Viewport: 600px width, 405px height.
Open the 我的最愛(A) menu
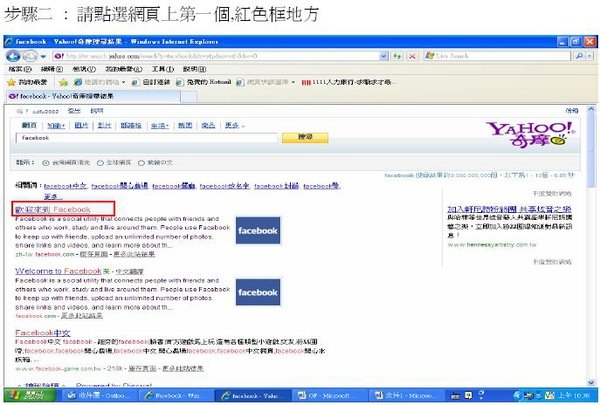coord(124,69)
